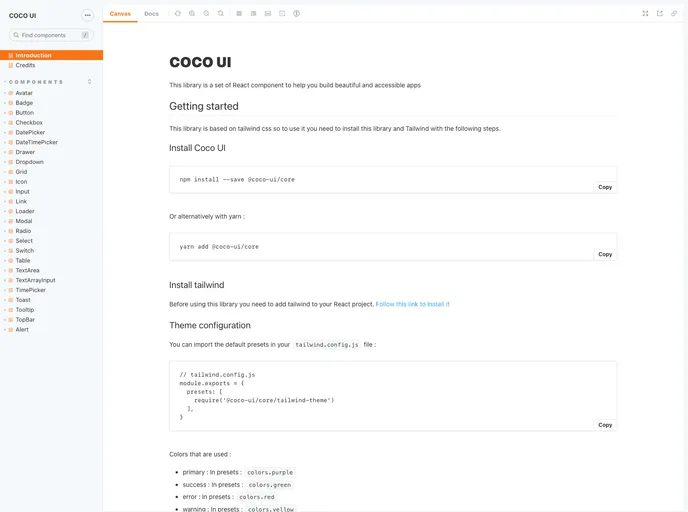
Task: Open accessibility vision simulator icon
Action: coord(297,14)
